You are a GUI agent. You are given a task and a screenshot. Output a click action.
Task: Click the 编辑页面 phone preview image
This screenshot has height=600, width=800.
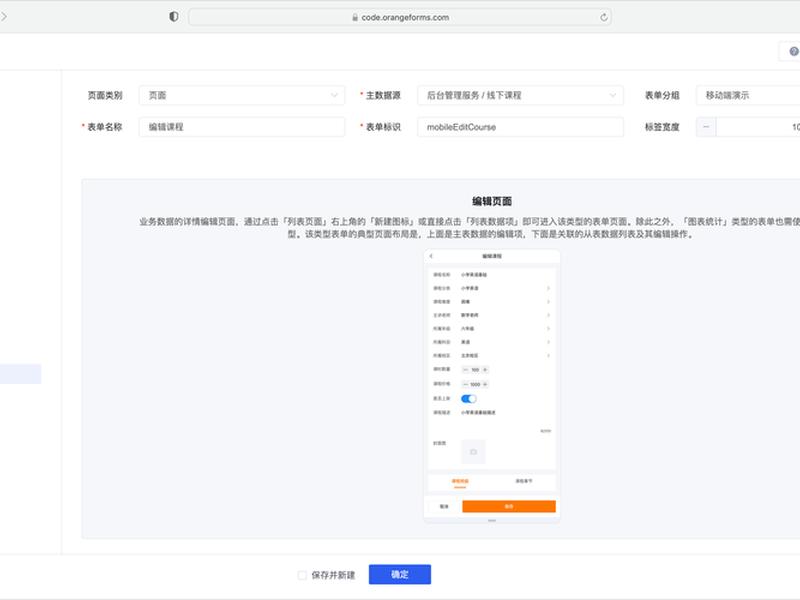point(492,386)
